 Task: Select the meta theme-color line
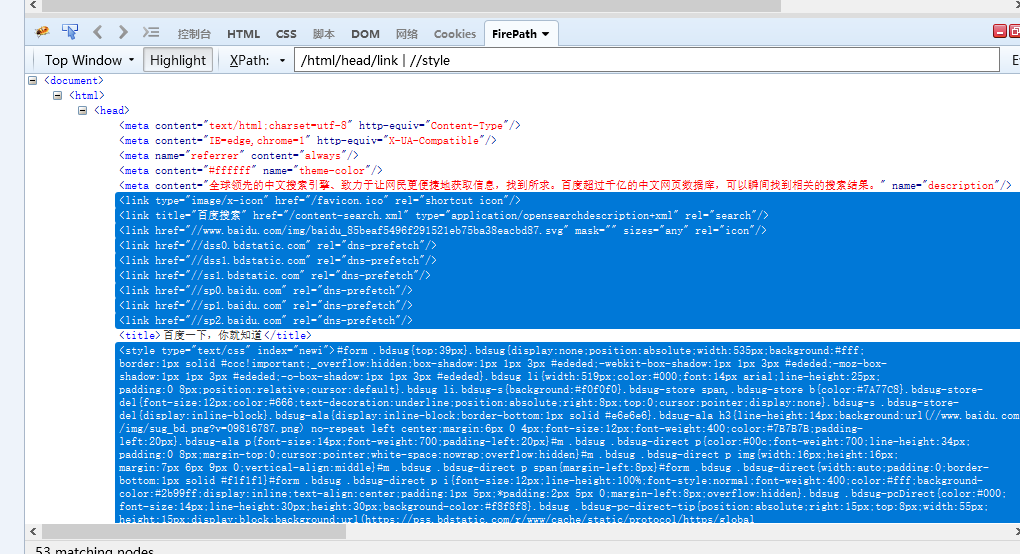(x=250, y=170)
